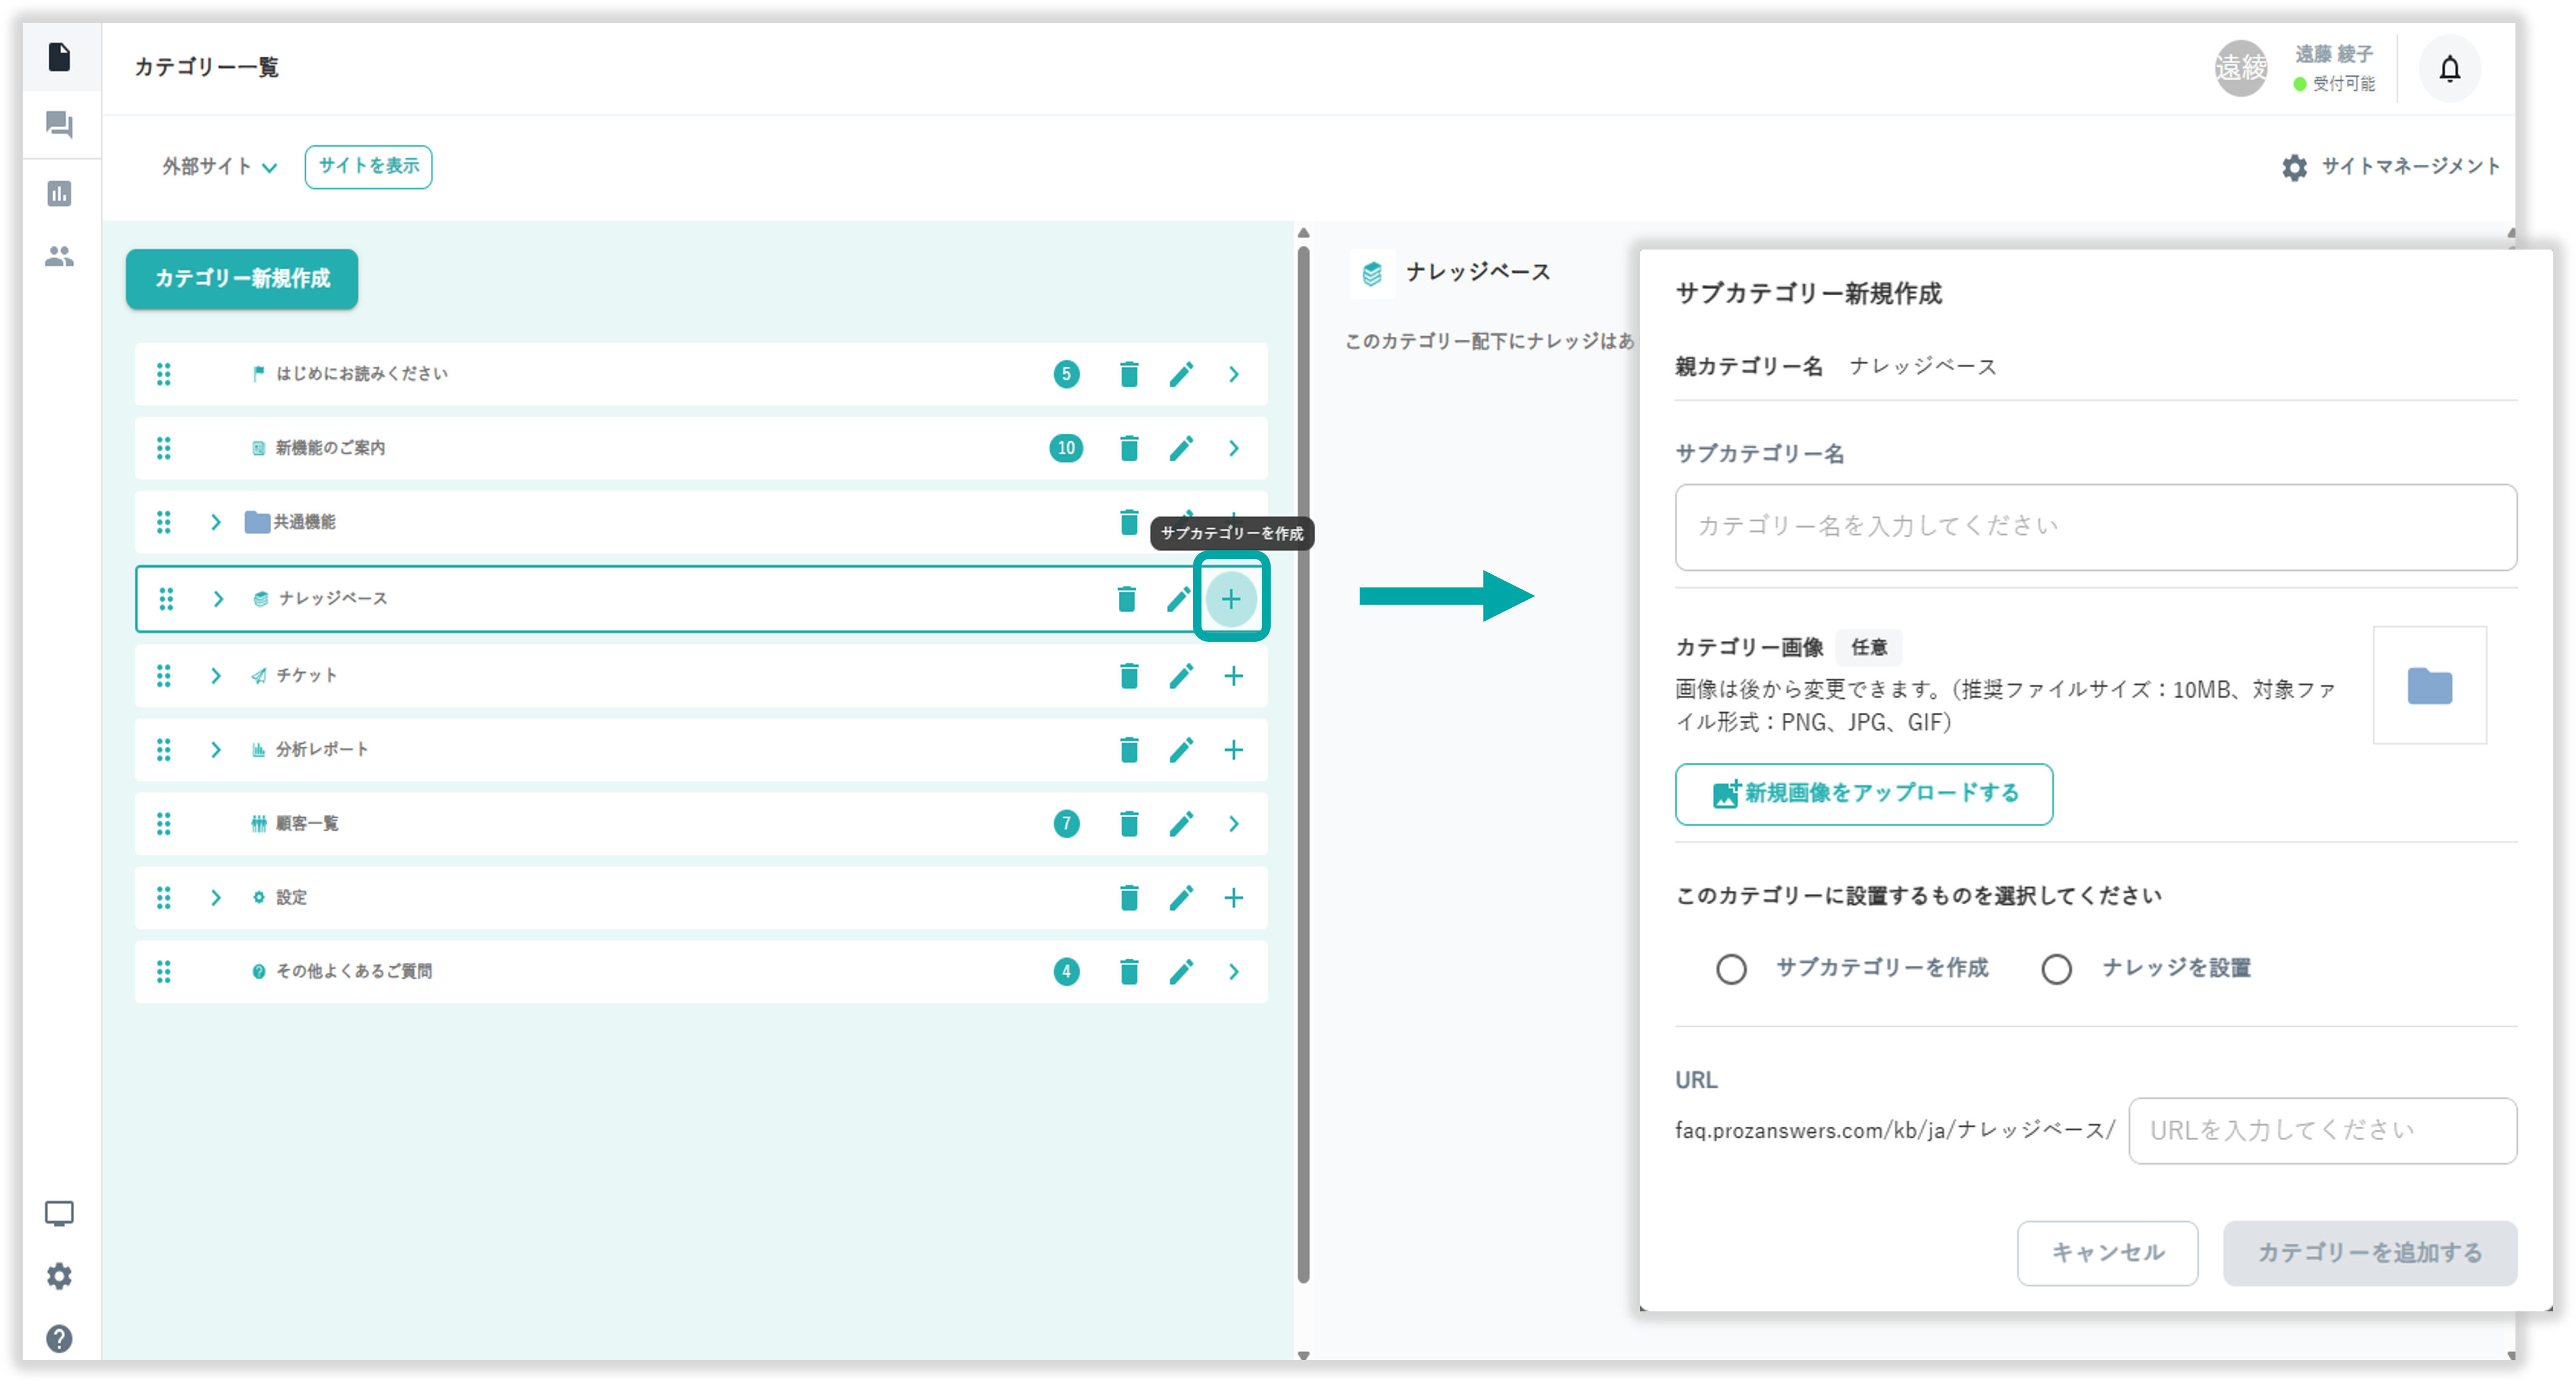Edit the チケット category with pencil

click(x=1181, y=676)
